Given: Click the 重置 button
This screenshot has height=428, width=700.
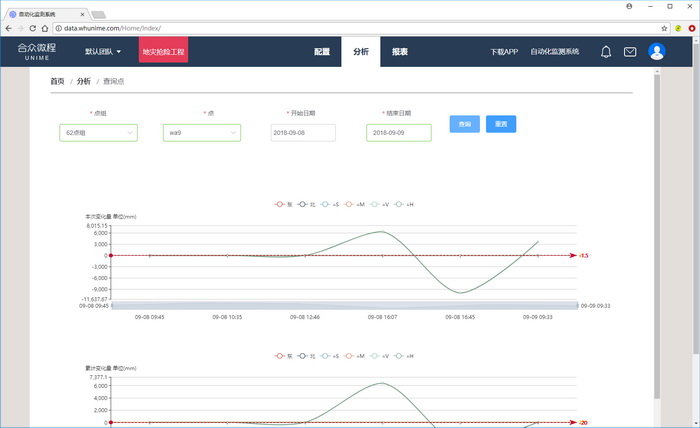Looking at the screenshot, I should [501, 124].
